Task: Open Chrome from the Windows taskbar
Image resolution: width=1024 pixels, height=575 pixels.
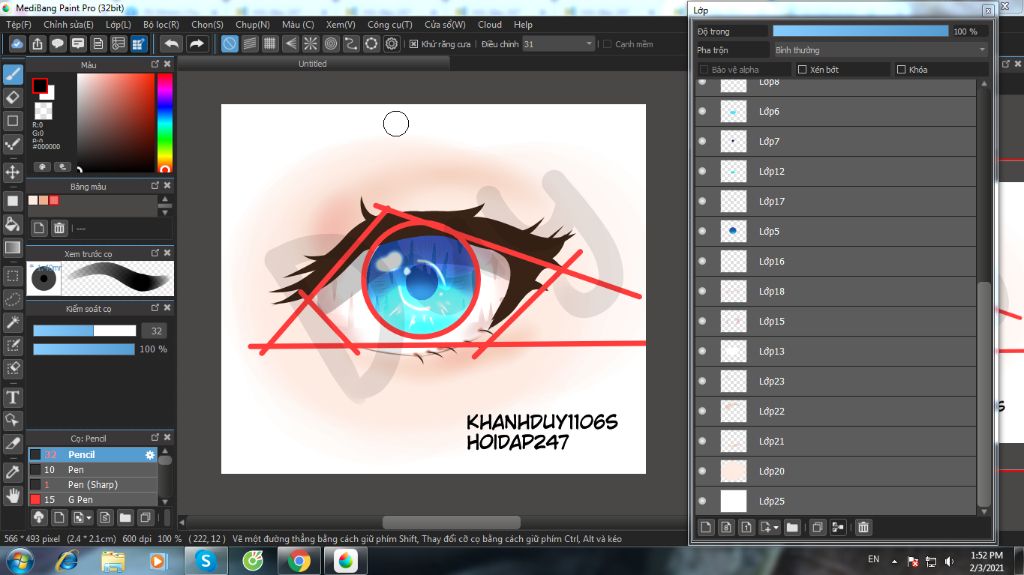Action: click(x=298, y=561)
